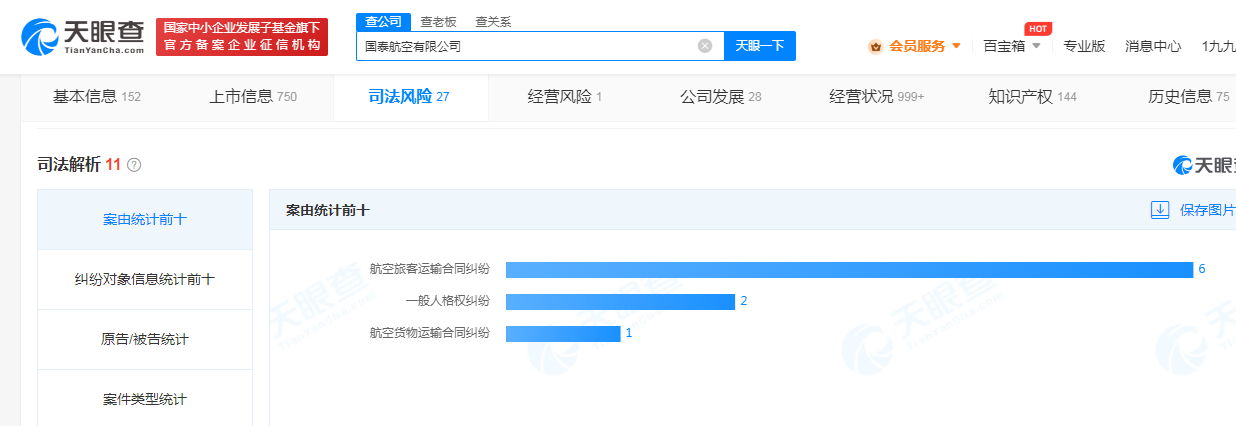Screen dimensions: 1236x426
Task: Click the 百宝箱 link
Action: [x=1005, y=46]
